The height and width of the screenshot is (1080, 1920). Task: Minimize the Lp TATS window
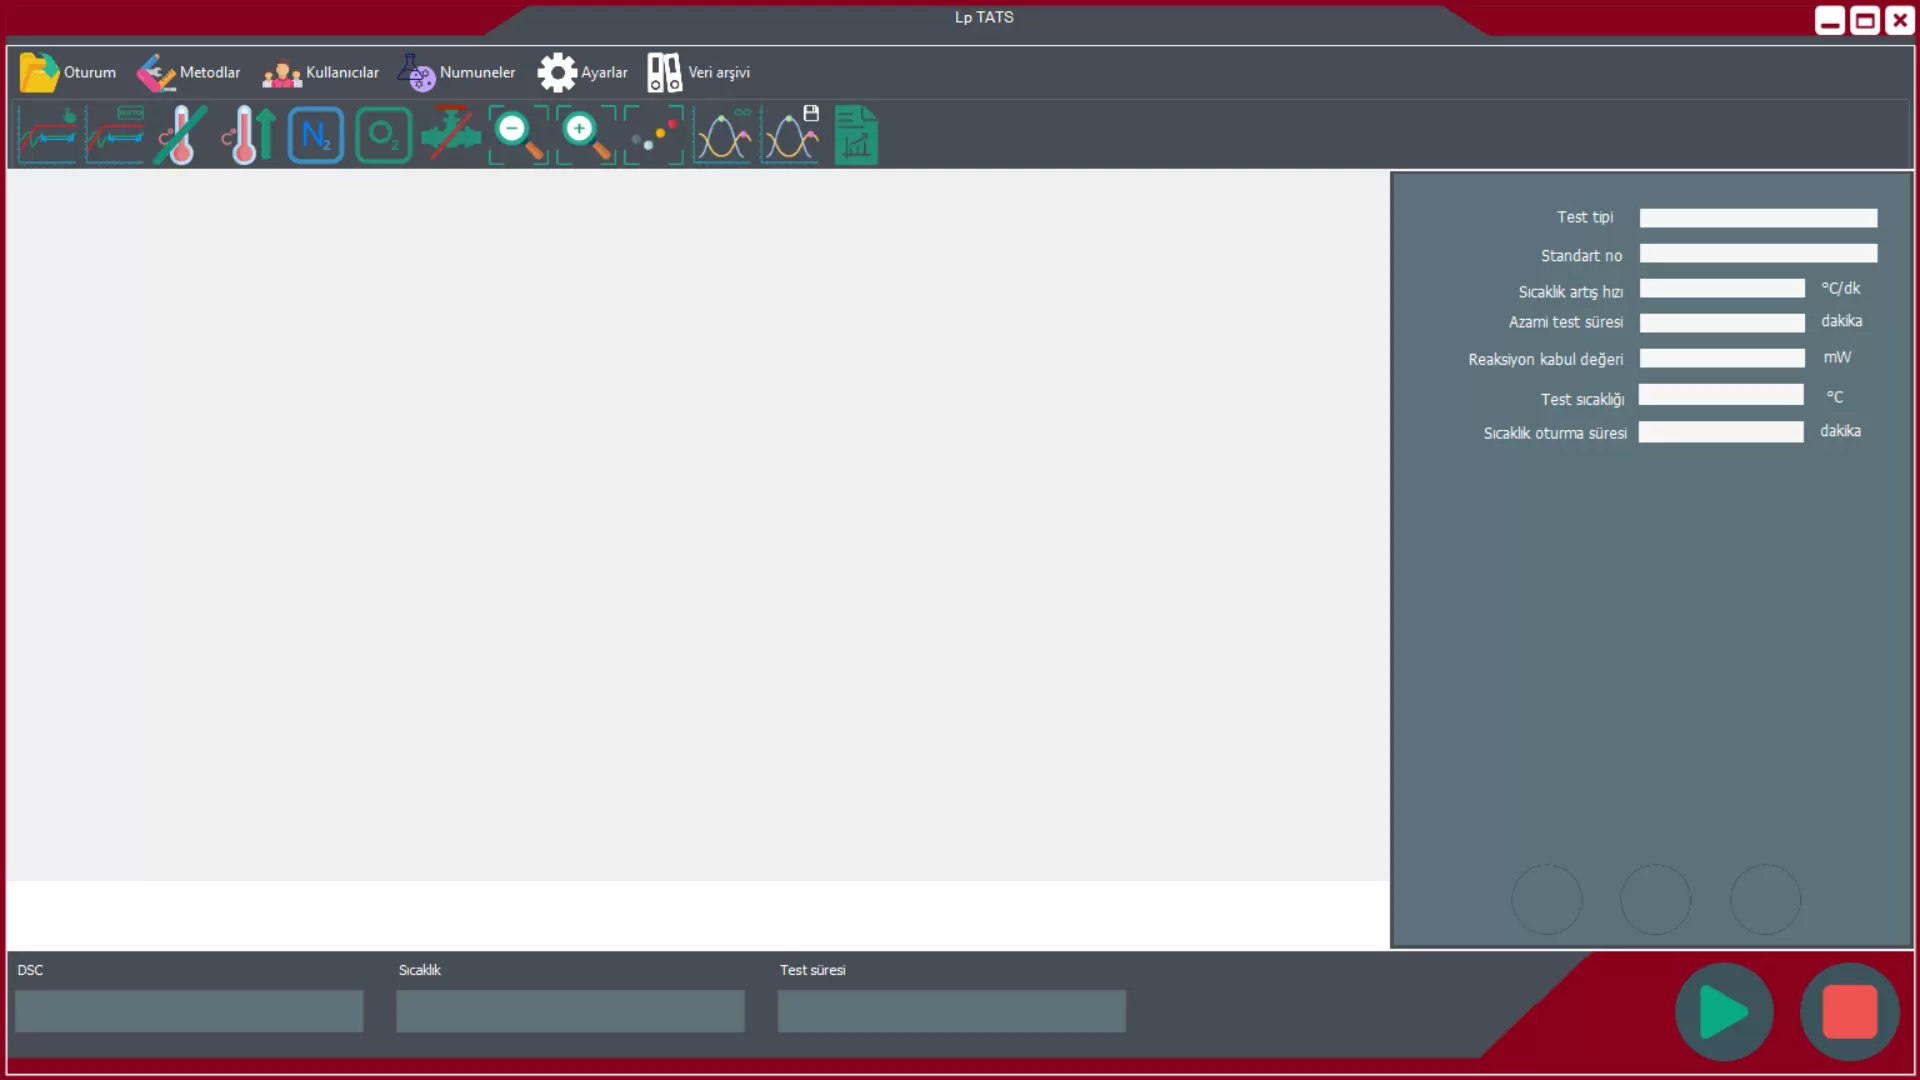pyautogui.click(x=1830, y=21)
